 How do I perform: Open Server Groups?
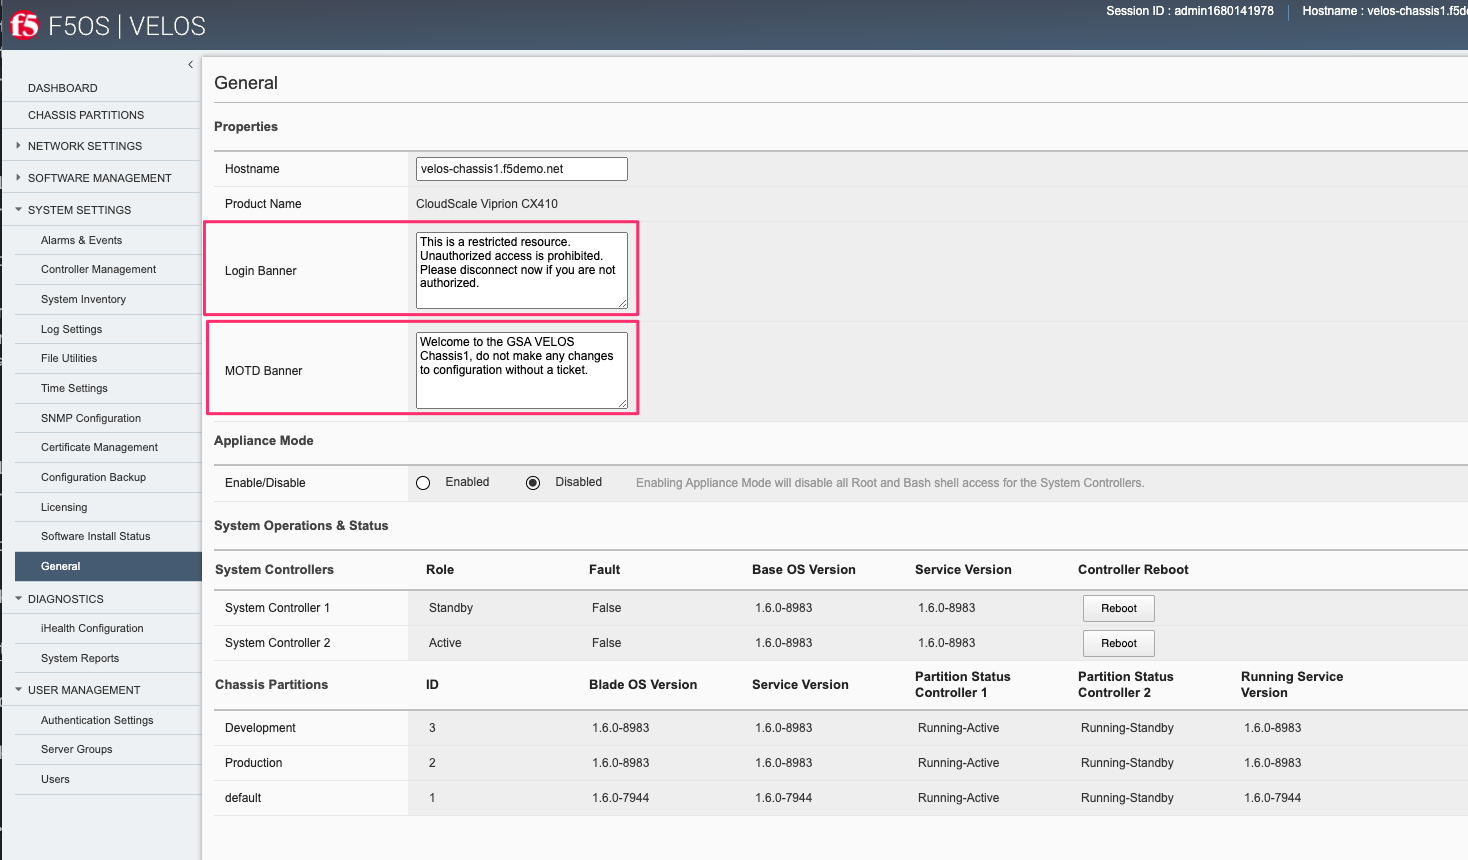[x=76, y=749]
